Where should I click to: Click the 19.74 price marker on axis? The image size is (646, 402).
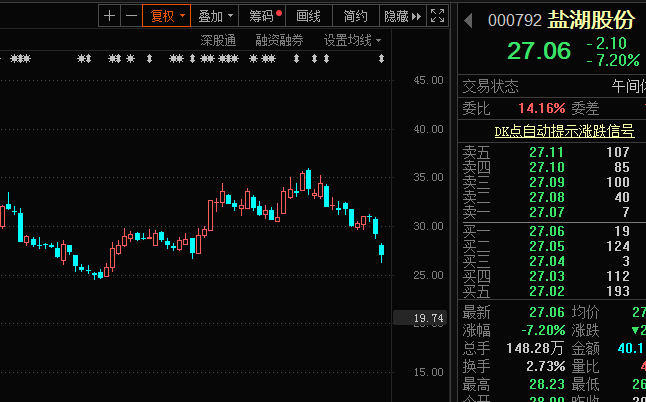427,319
